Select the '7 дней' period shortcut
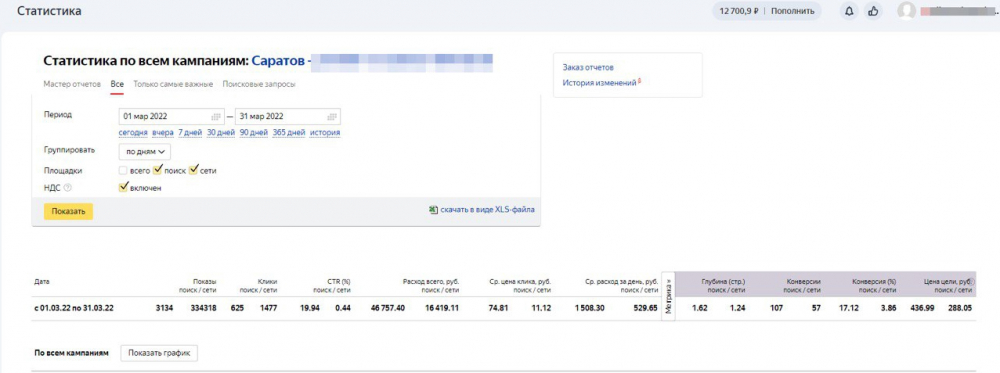 point(190,133)
